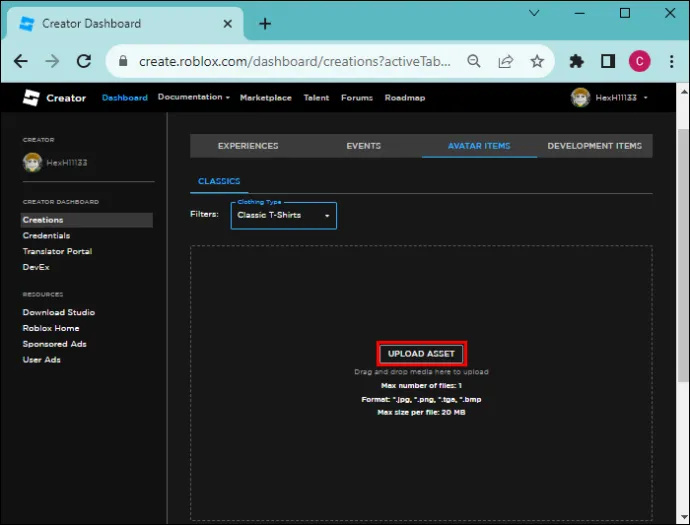This screenshot has width=690, height=525.
Task: Open the Roadmap nav item
Action: 404,98
